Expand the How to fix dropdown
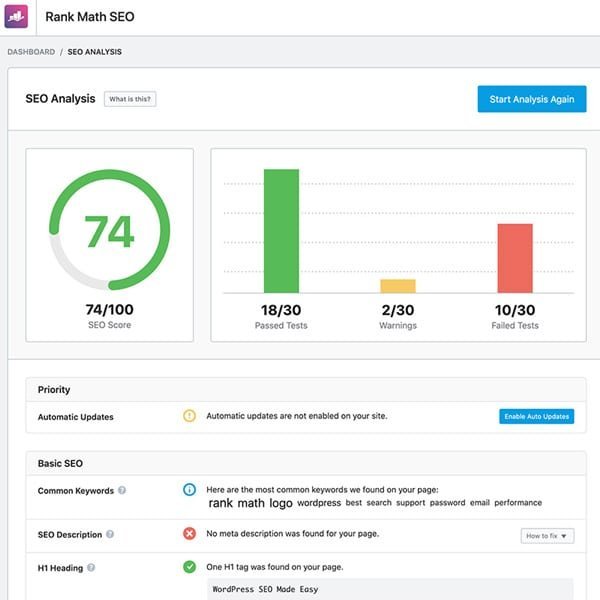The image size is (600, 600). pos(547,536)
